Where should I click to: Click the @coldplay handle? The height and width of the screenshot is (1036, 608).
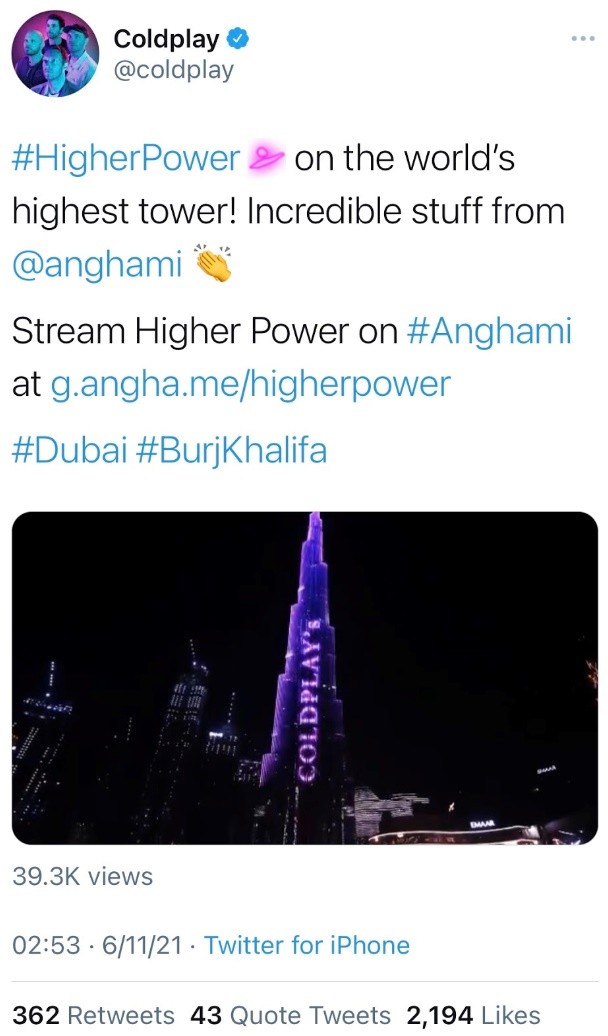(x=174, y=69)
